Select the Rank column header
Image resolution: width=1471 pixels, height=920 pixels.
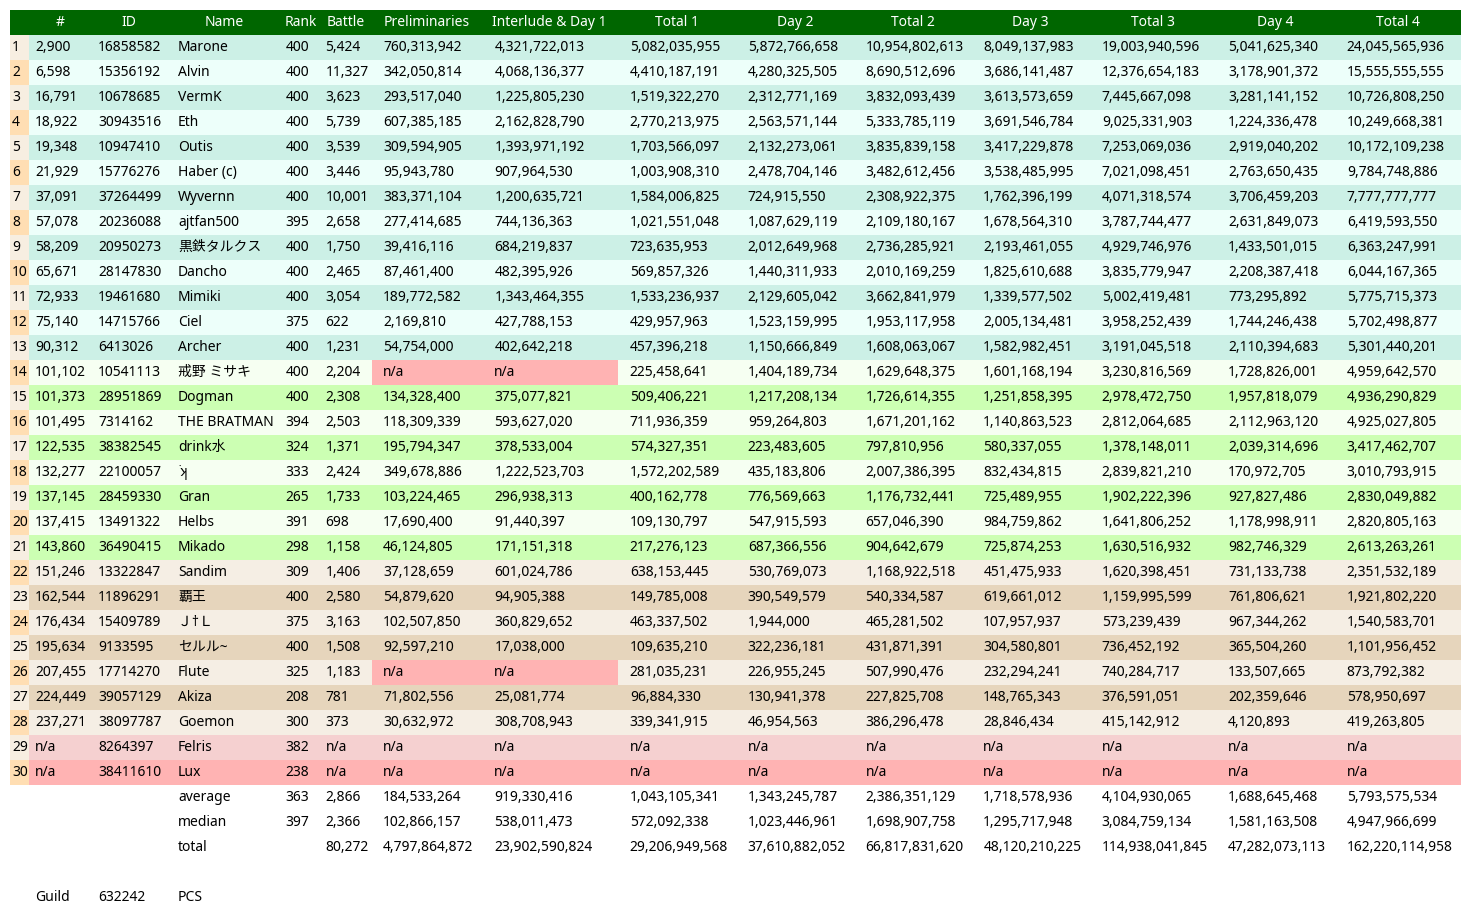(300, 21)
